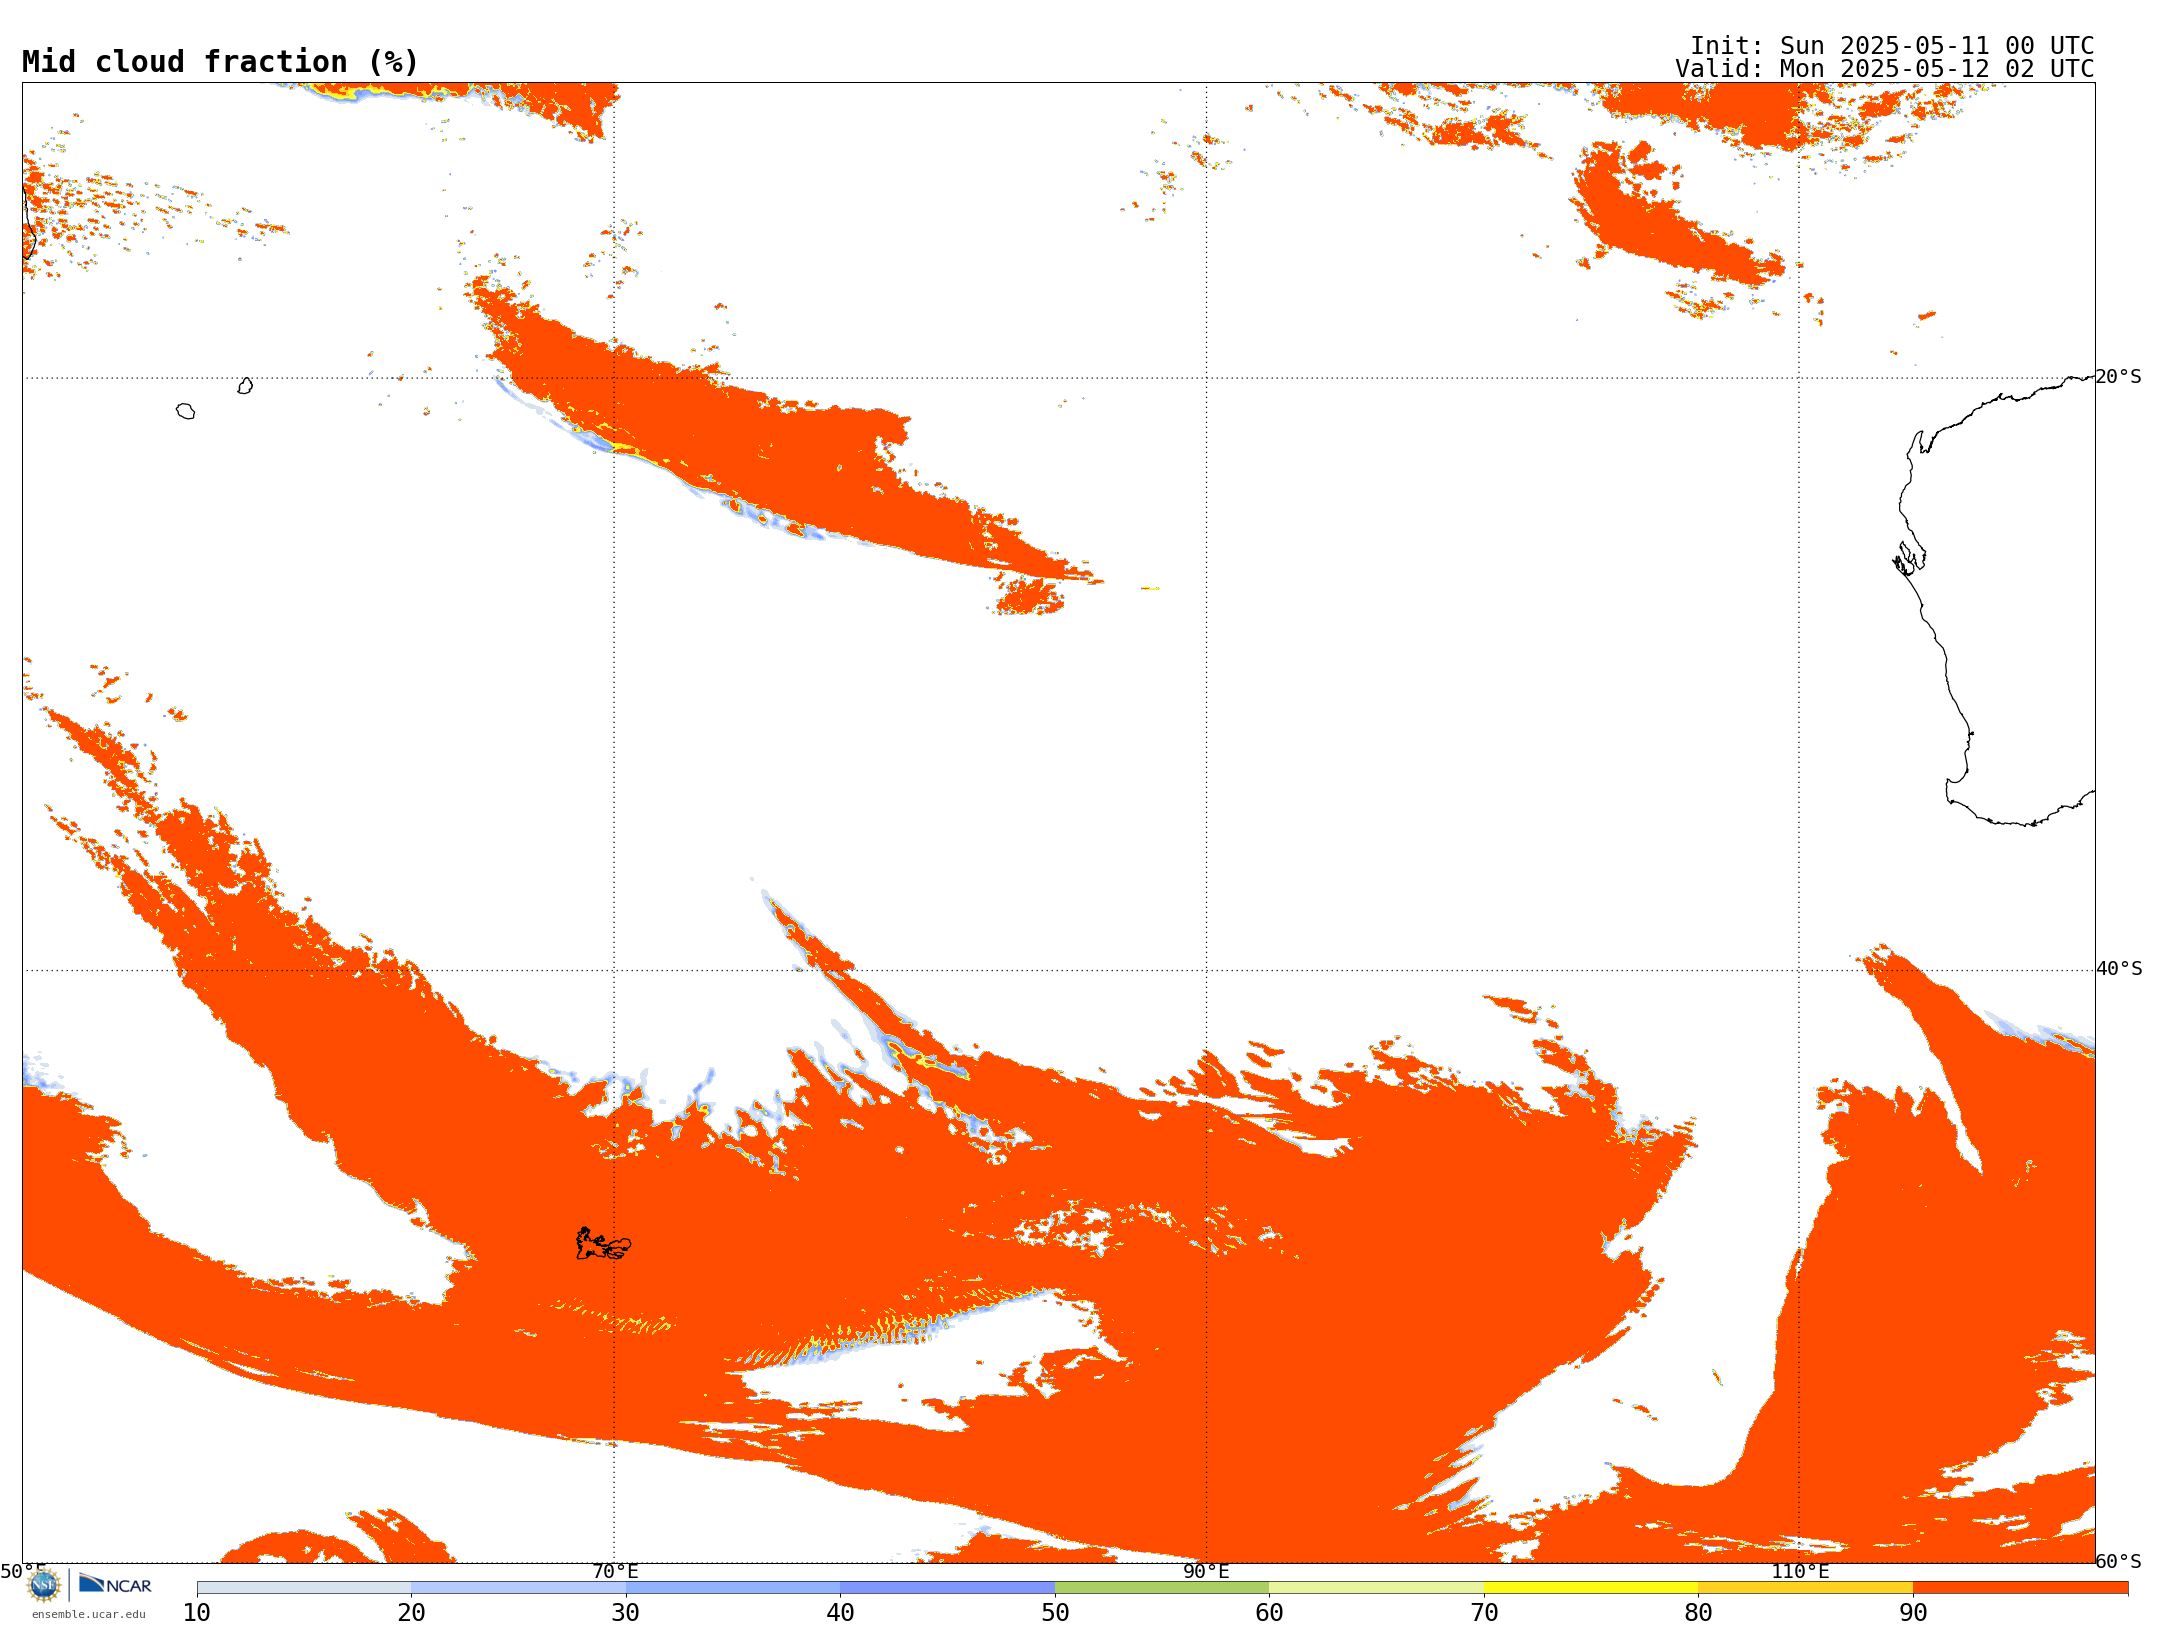The width and height of the screenshot is (2160, 1626).
Task: Click the Valid time 'Mon 2025-05-12 02 UTC'
Action: click(x=1937, y=69)
